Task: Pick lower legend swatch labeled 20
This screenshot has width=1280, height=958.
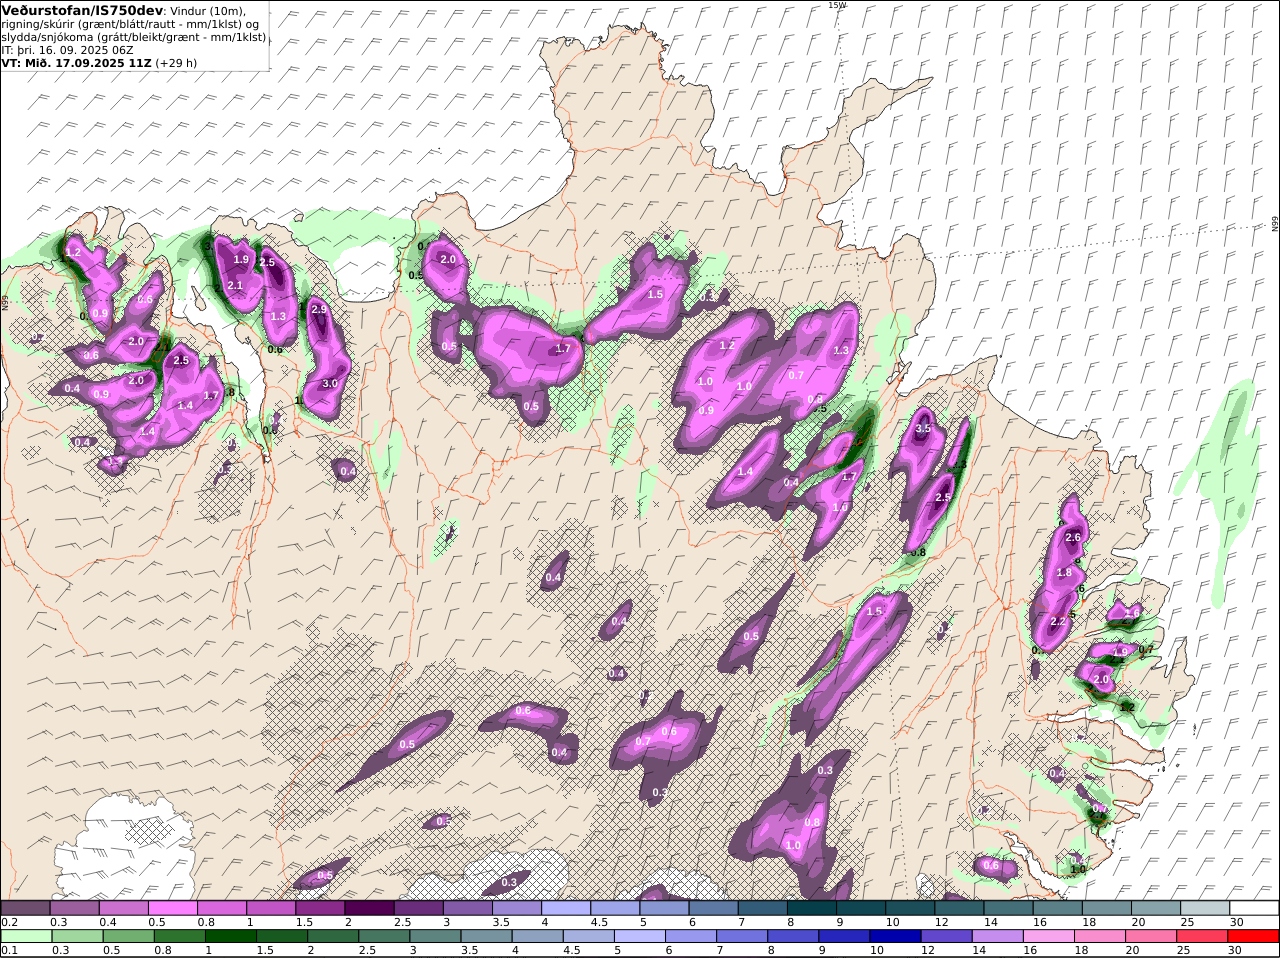Action: click(x=1150, y=937)
